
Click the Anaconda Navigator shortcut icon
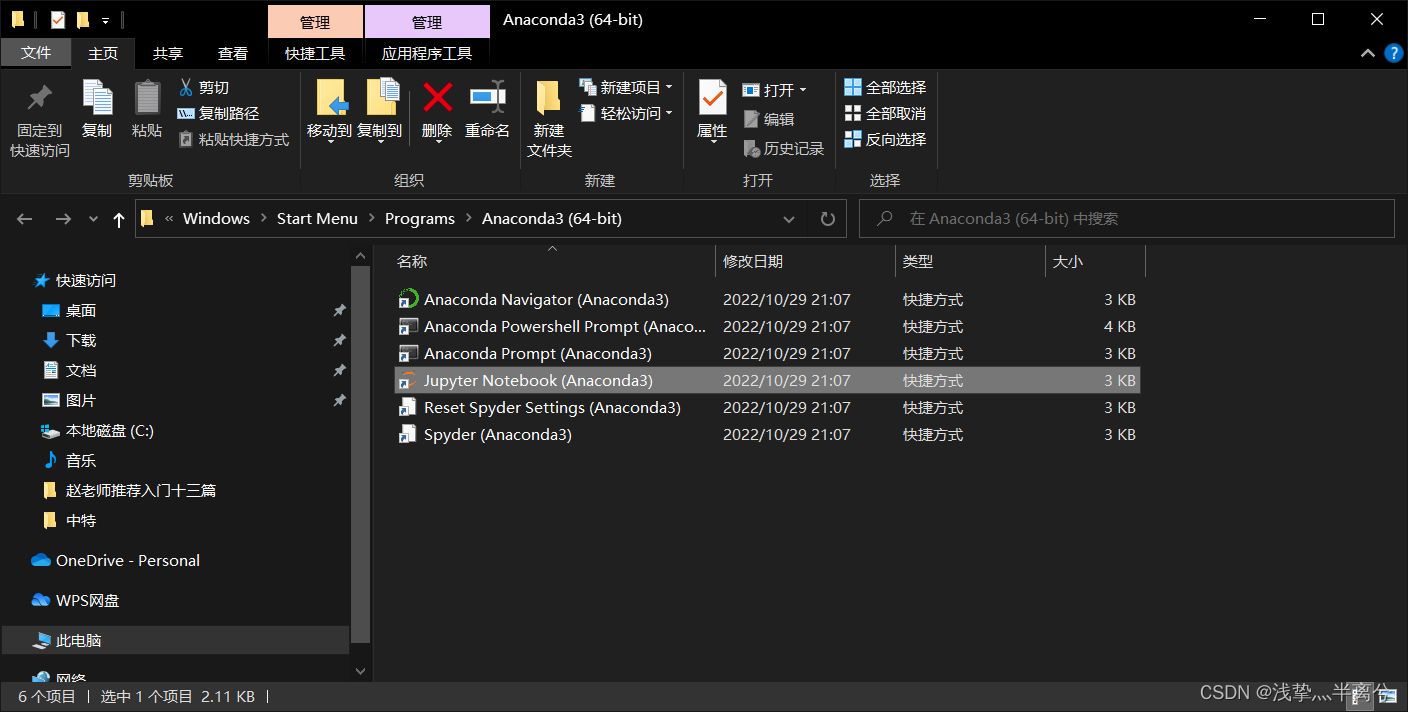(x=407, y=299)
